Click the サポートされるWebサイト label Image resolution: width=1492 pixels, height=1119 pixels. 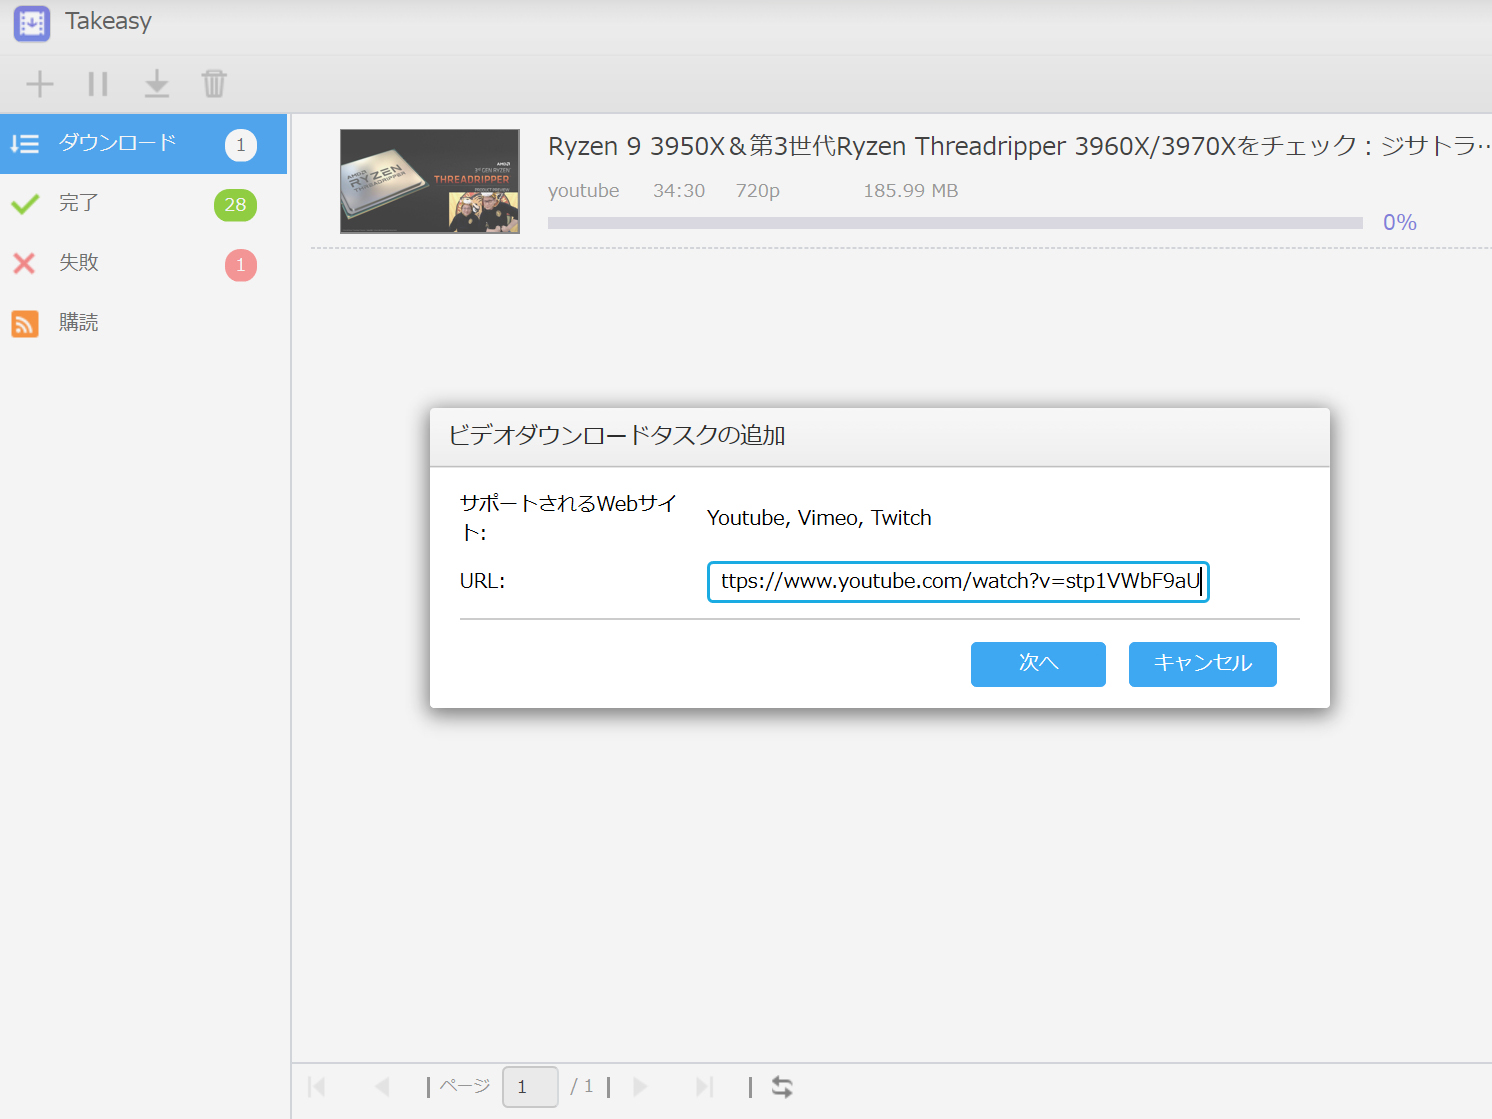[x=568, y=518]
